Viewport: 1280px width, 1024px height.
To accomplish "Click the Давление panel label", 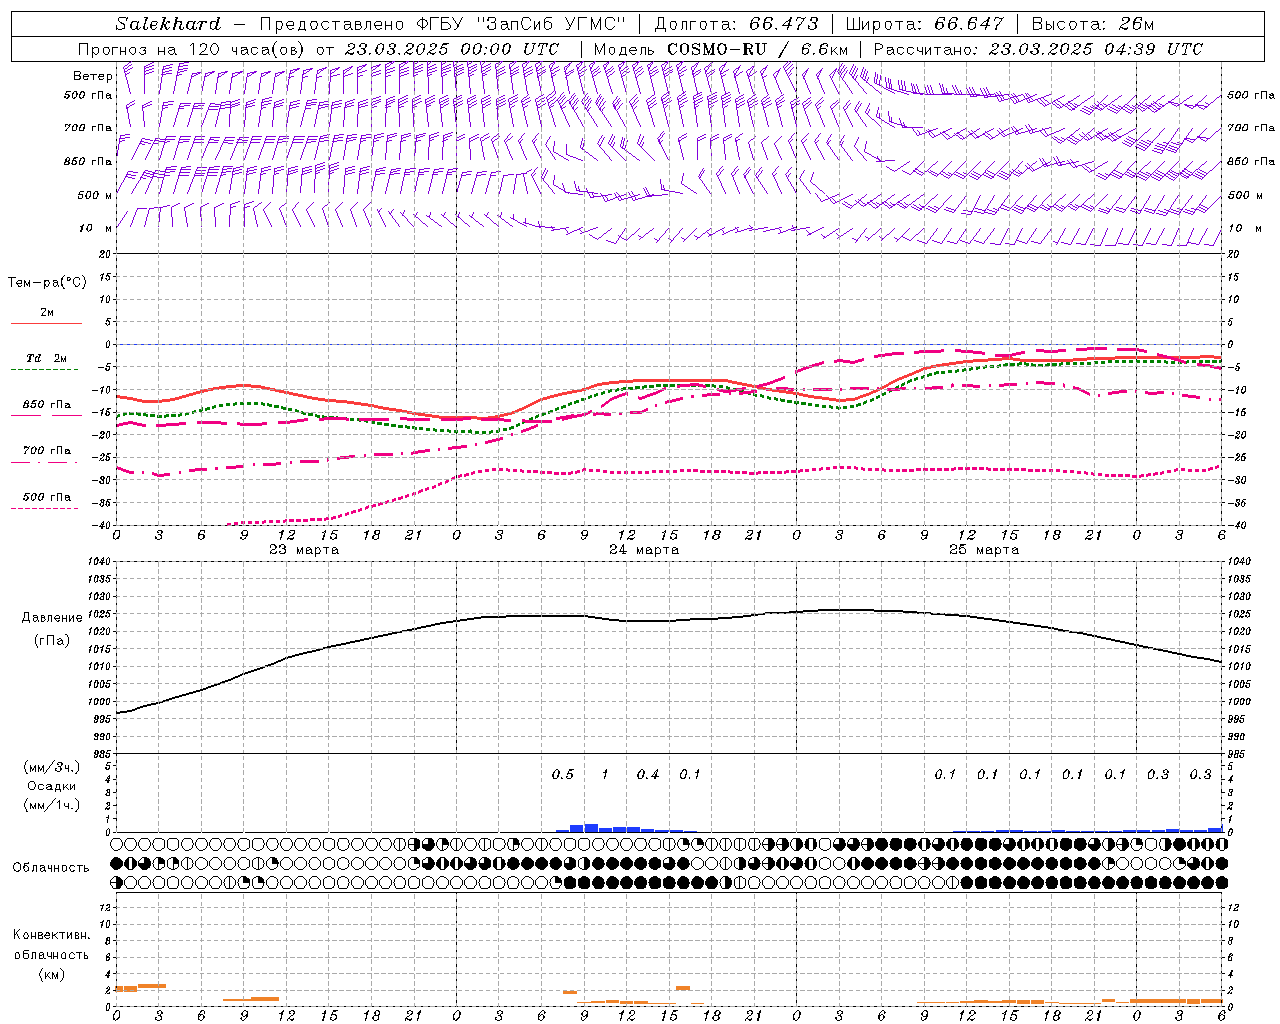I will [52, 618].
